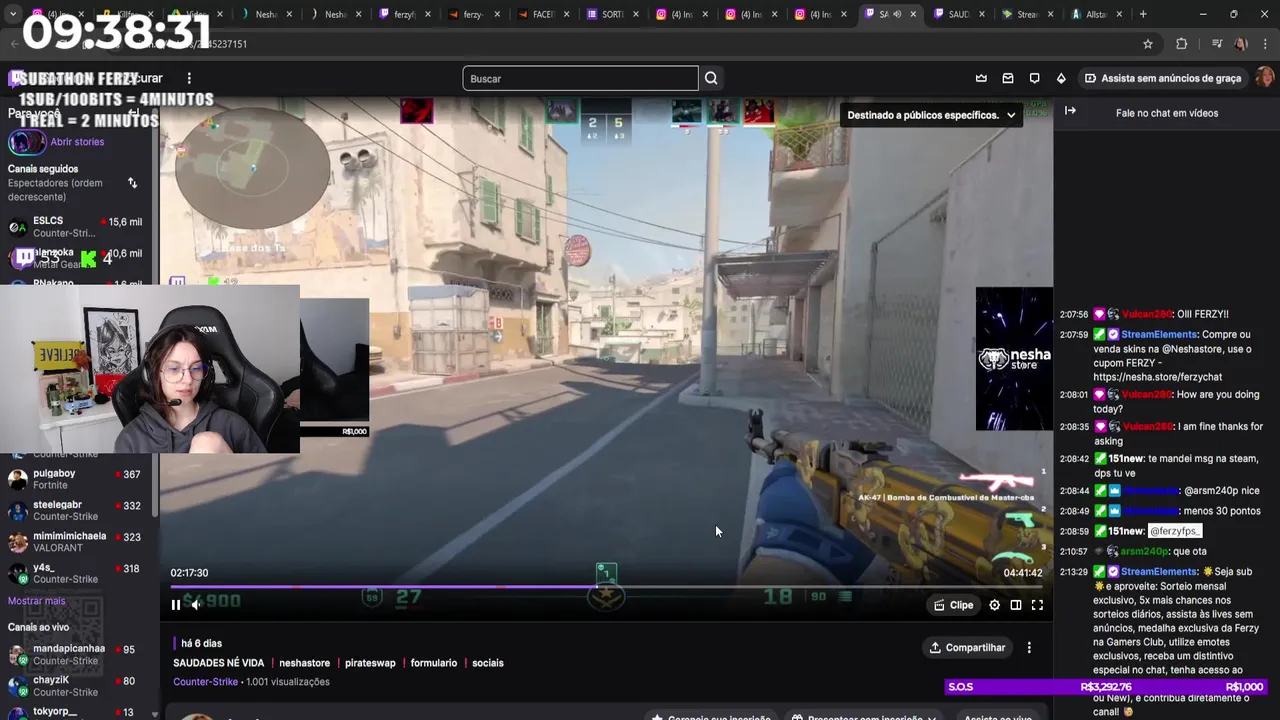The height and width of the screenshot is (720, 1280).
Task: Expand the 'Destinado a públicos específicos' dropdown
Action: (931, 115)
